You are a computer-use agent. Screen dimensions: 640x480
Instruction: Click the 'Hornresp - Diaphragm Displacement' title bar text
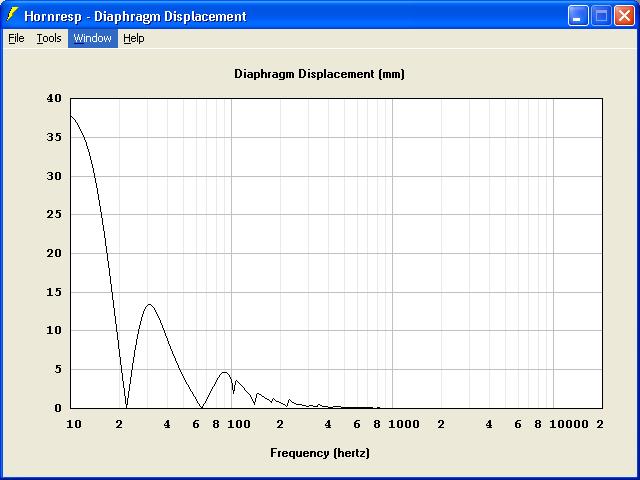[135, 16]
